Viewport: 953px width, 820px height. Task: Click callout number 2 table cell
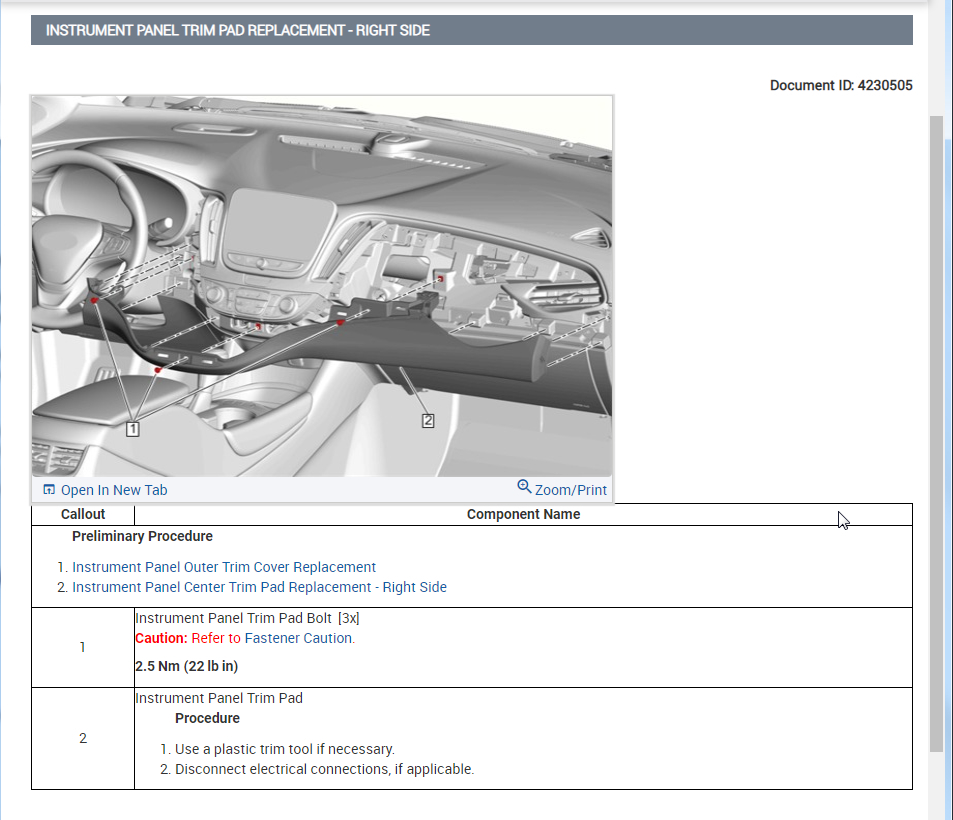83,739
